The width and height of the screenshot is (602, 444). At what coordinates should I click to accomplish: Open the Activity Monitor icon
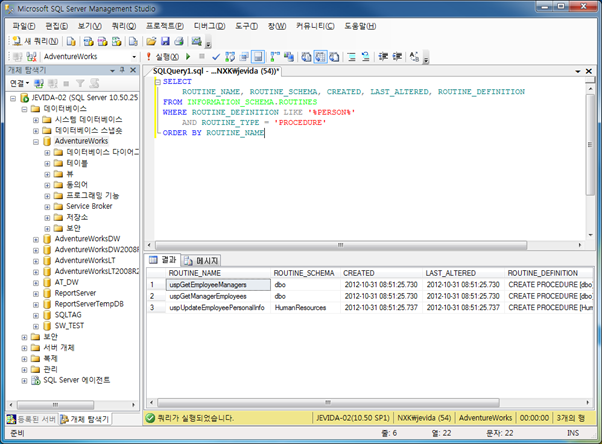pos(197,41)
